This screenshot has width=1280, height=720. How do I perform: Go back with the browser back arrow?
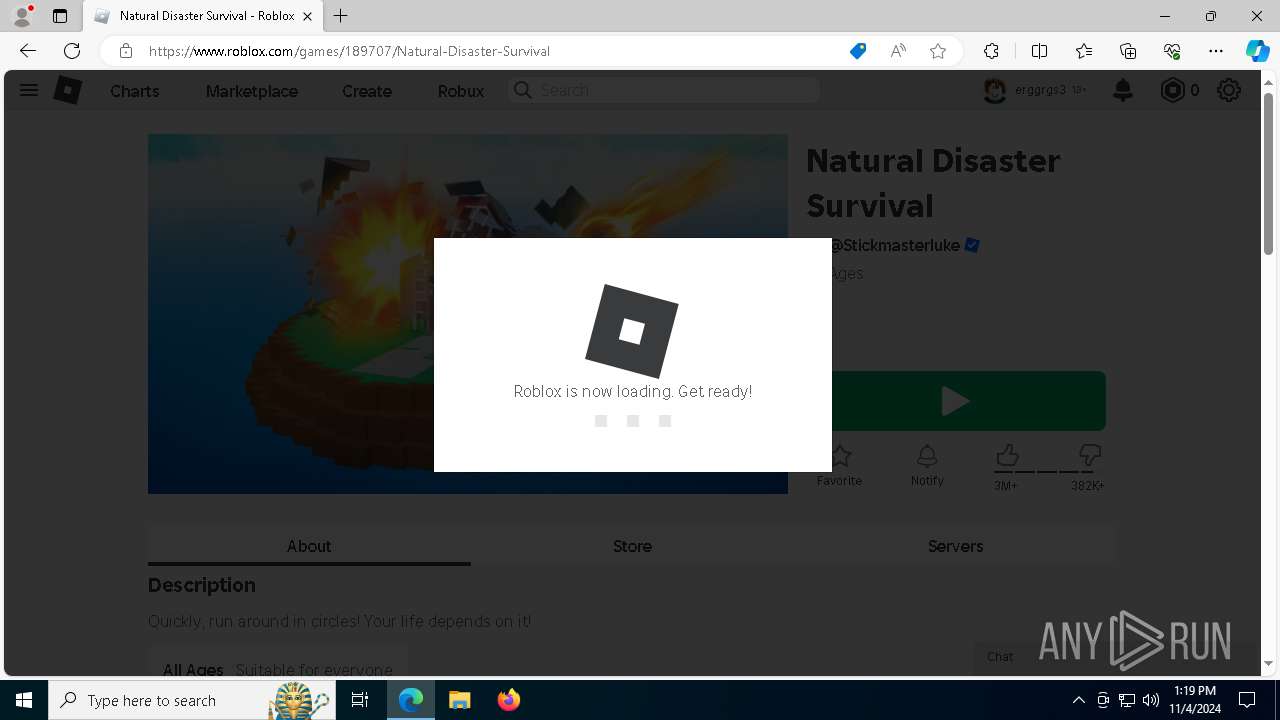click(x=28, y=51)
